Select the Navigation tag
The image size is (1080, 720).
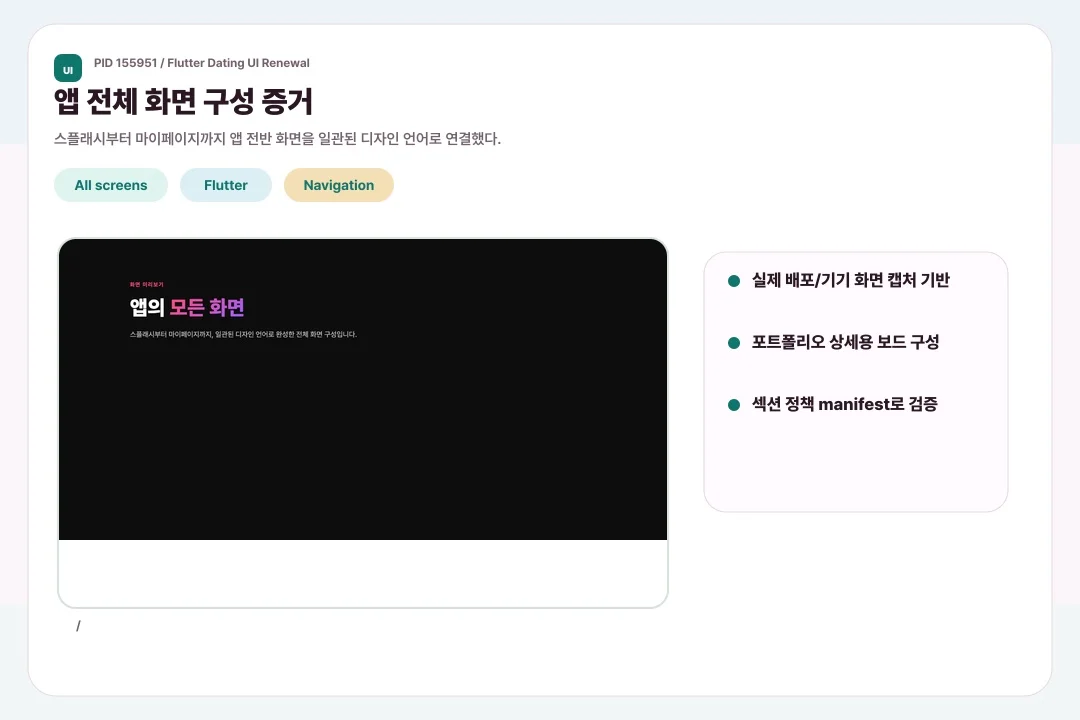[339, 185]
